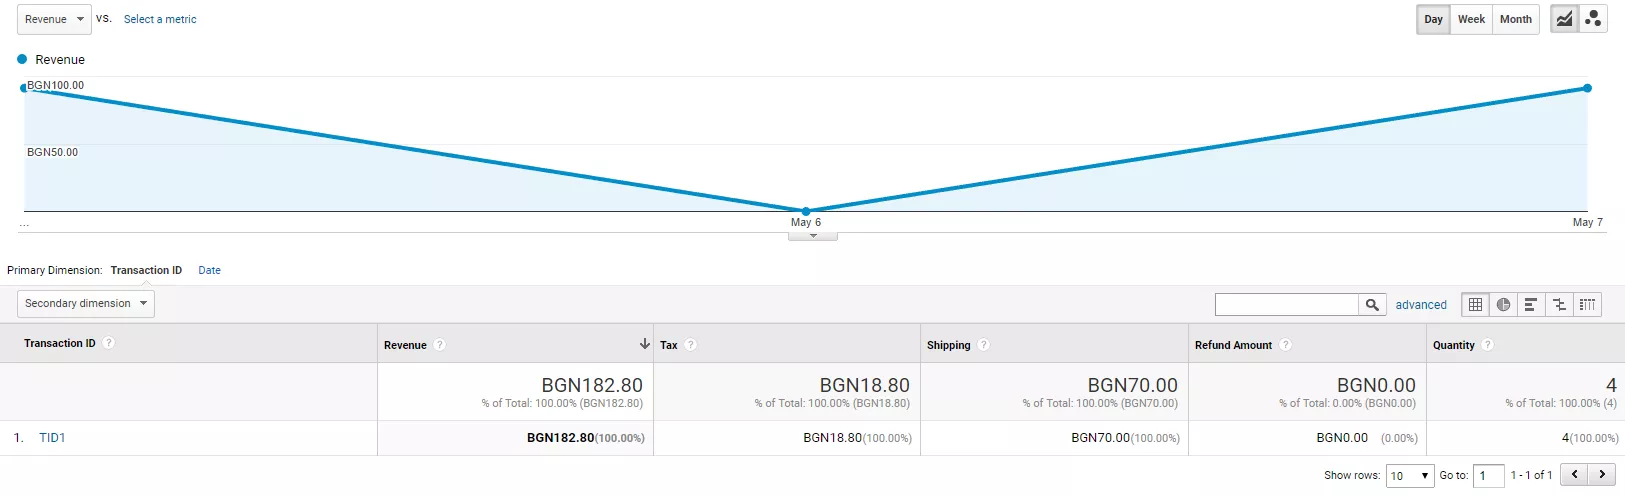
Task: Click the first data point on the chart
Action: point(24,88)
